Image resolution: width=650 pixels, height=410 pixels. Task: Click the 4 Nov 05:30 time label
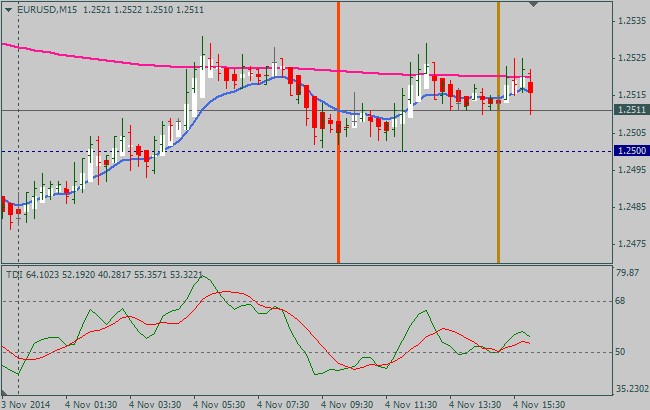pyautogui.click(x=219, y=404)
